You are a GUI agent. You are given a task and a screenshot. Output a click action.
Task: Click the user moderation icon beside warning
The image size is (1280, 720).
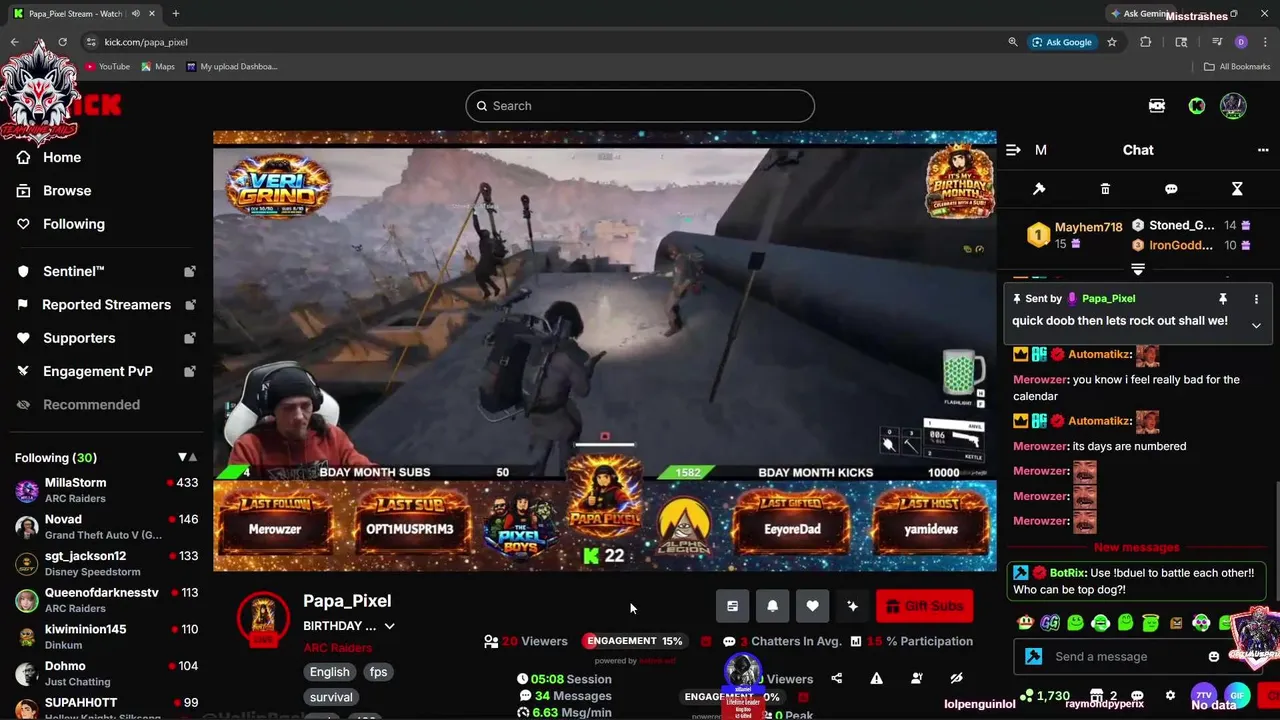pyautogui.click(x=916, y=678)
